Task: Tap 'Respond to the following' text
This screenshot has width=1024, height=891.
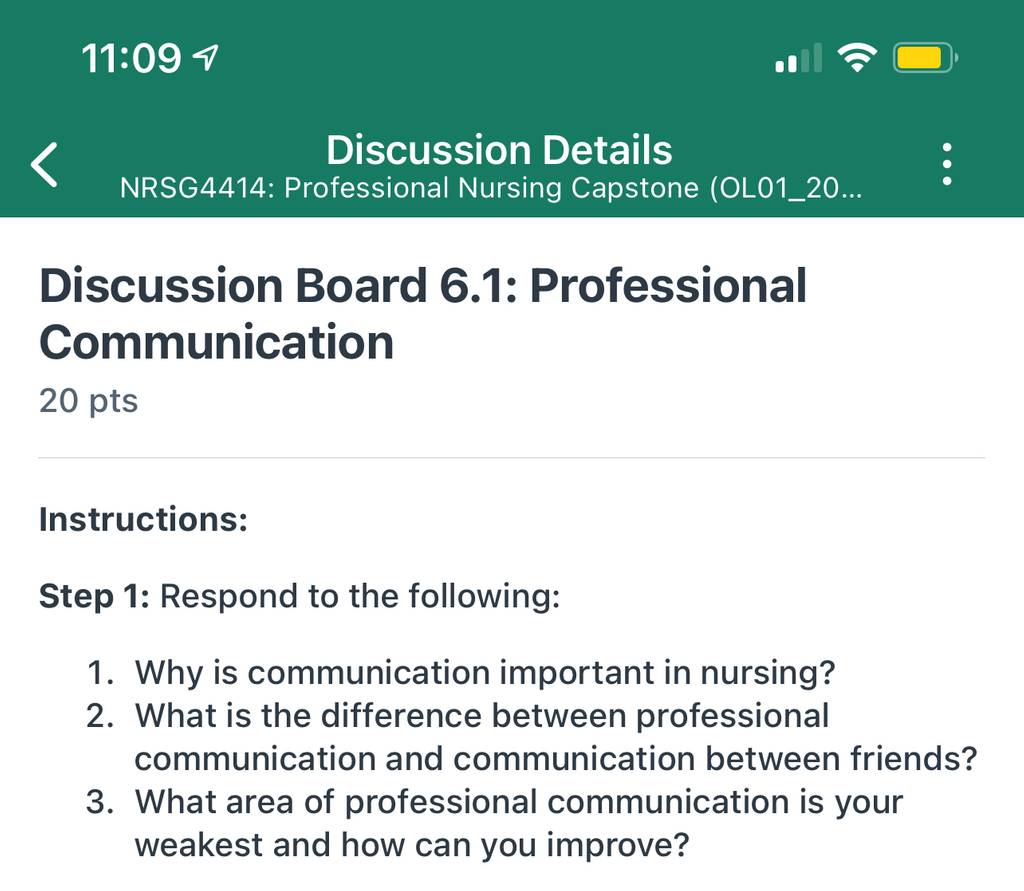Action: [x=360, y=596]
